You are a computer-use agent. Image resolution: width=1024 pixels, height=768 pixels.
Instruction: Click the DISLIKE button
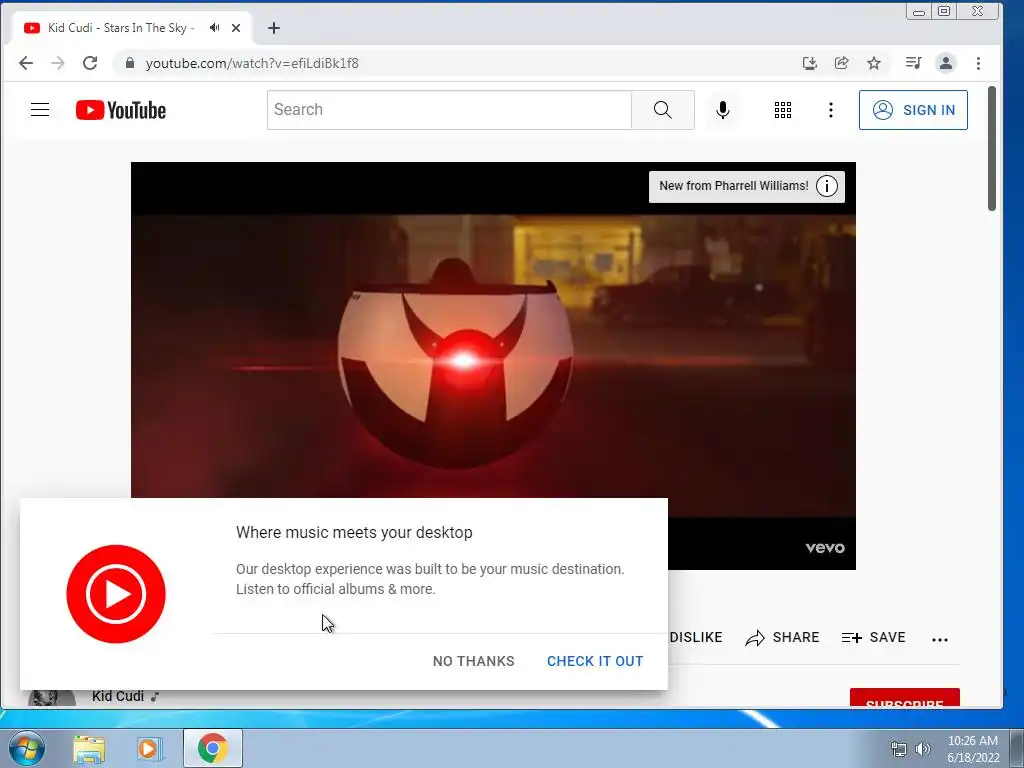[696, 637]
